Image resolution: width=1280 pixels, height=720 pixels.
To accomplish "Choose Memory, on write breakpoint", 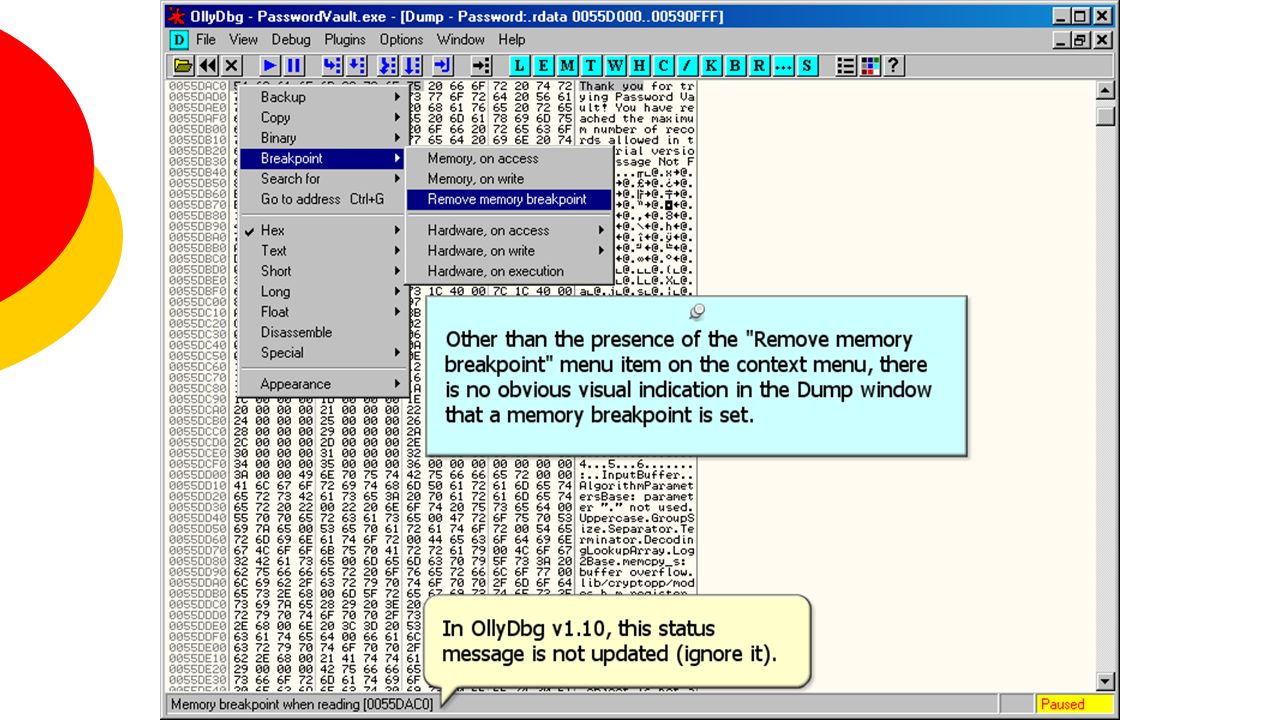I will tap(509, 179).
